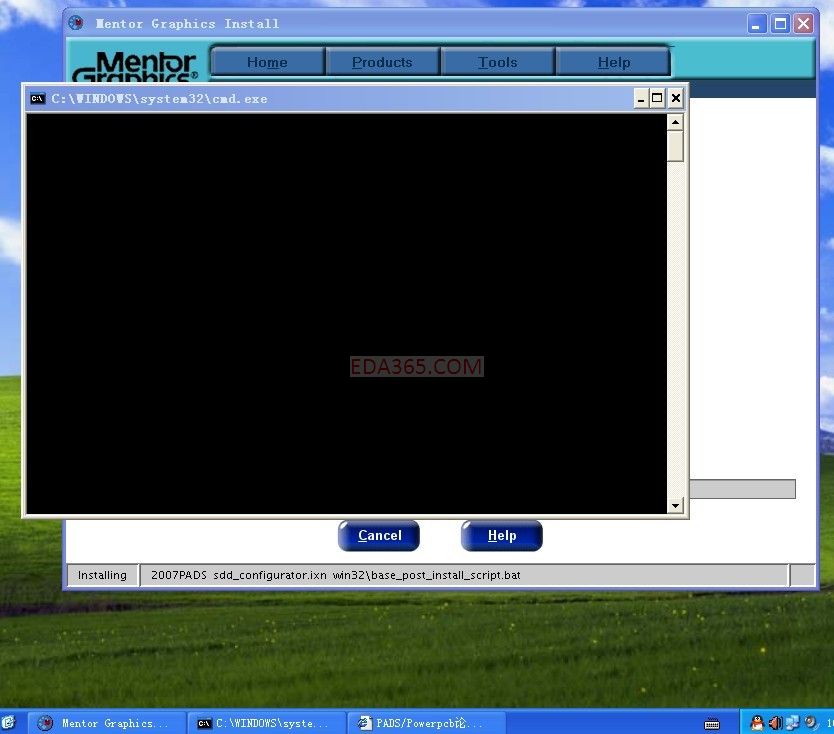Click the network connections tray icon
Image resolution: width=834 pixels, height=734 pixels.
click(793, 722)
